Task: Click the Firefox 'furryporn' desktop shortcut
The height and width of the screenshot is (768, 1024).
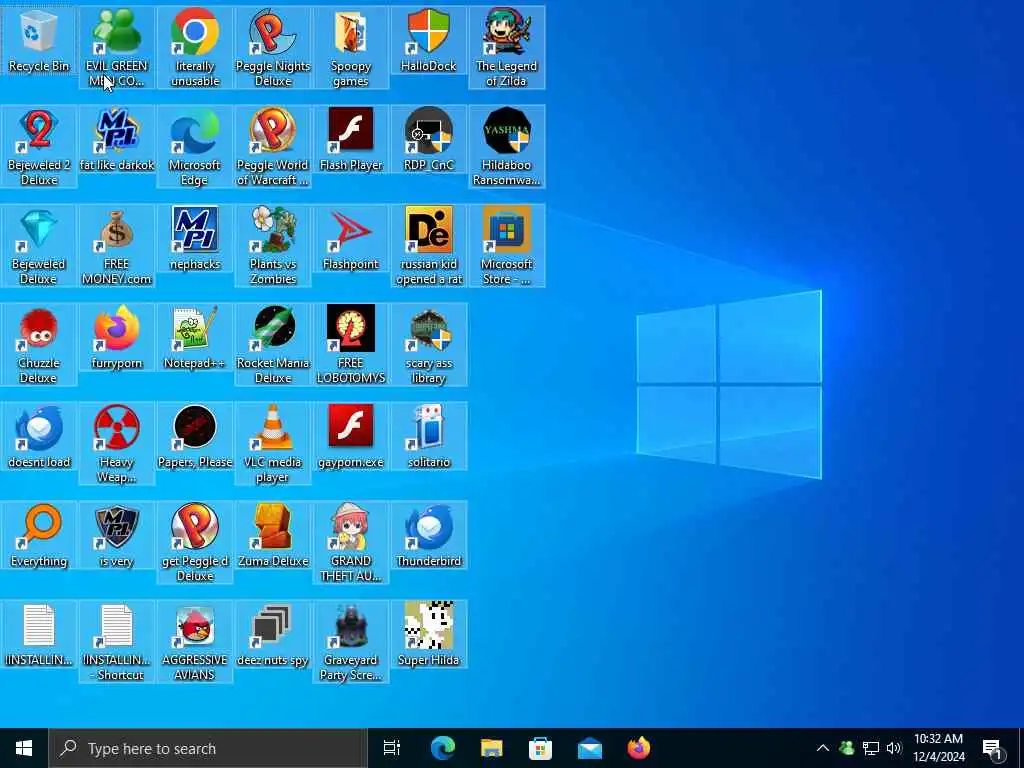Action: (x=116, y=338)
